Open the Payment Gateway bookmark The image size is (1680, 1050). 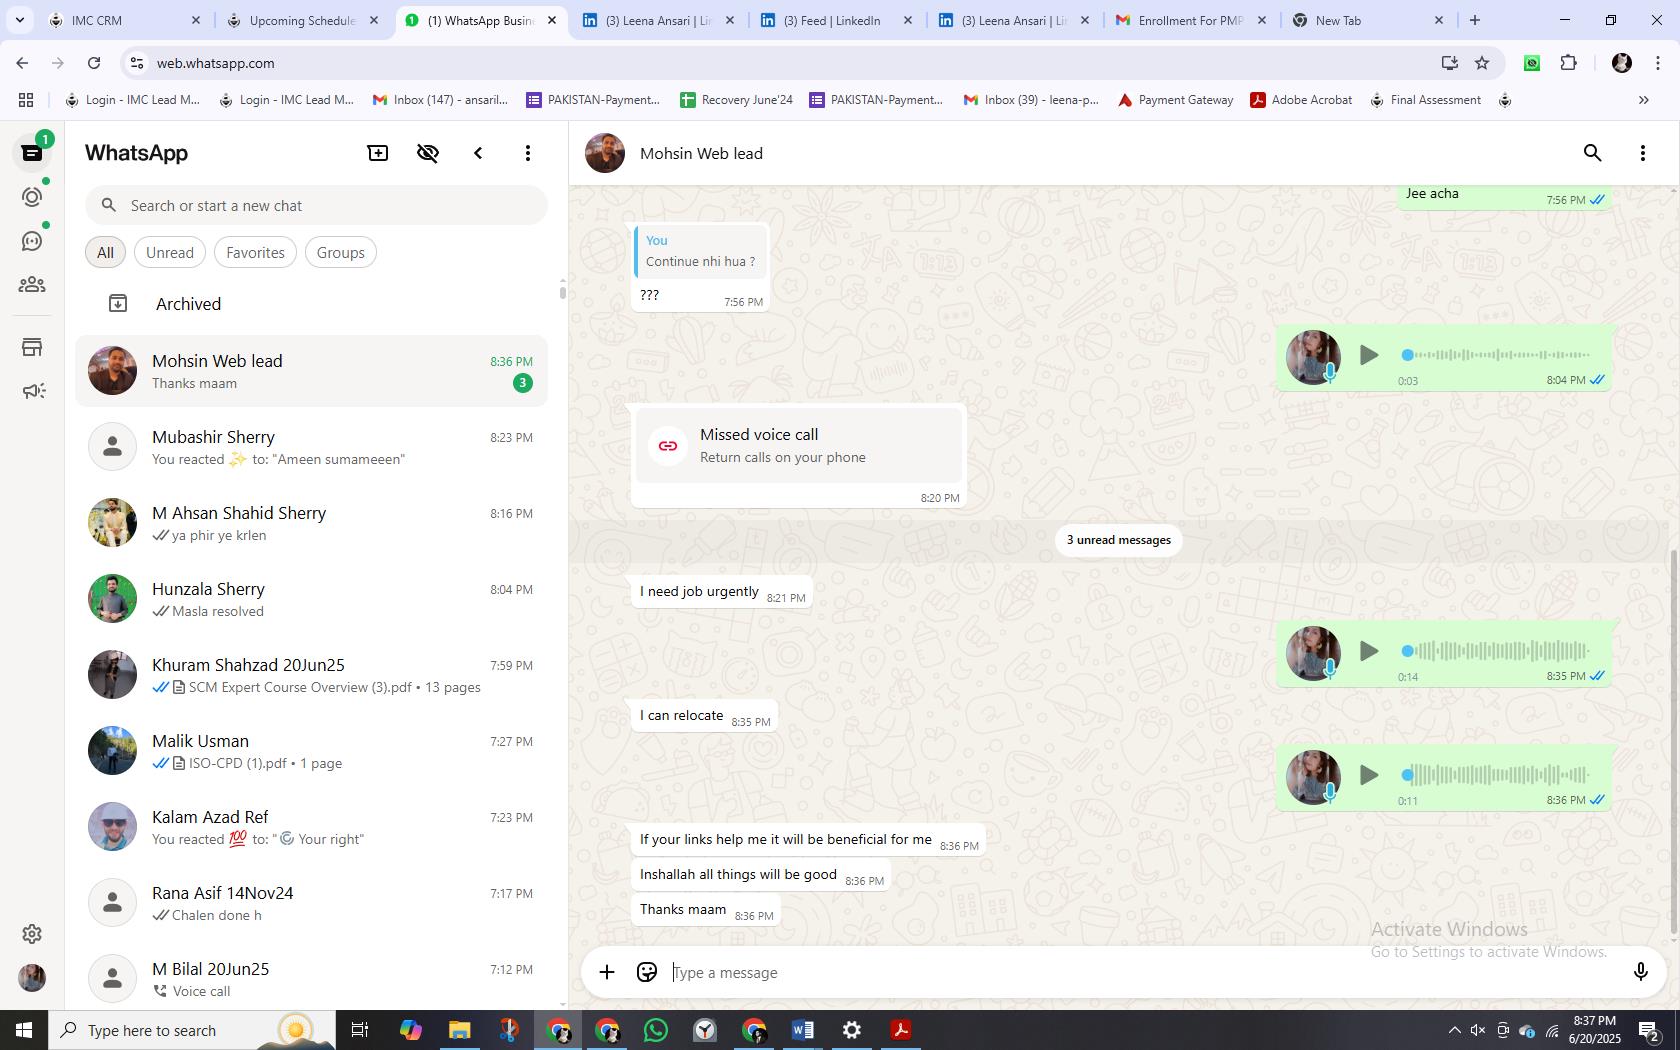coord(1176,100)
